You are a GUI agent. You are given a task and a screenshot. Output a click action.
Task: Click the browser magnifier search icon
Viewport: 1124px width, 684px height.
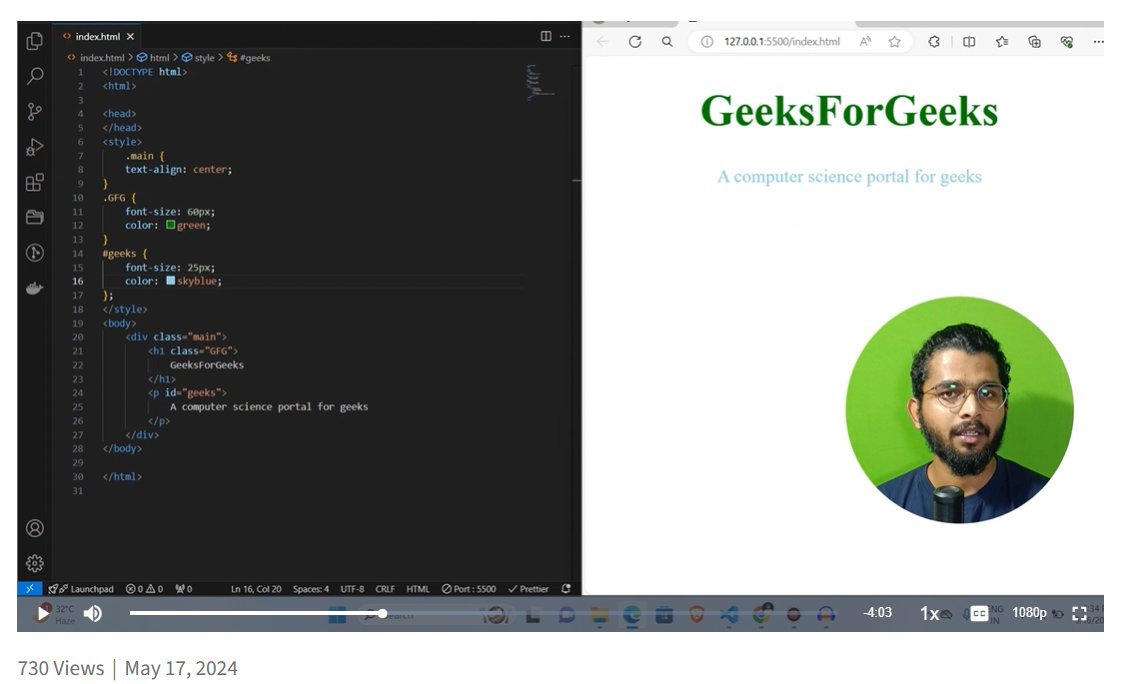pyautogui.click(x=667, y=42)
